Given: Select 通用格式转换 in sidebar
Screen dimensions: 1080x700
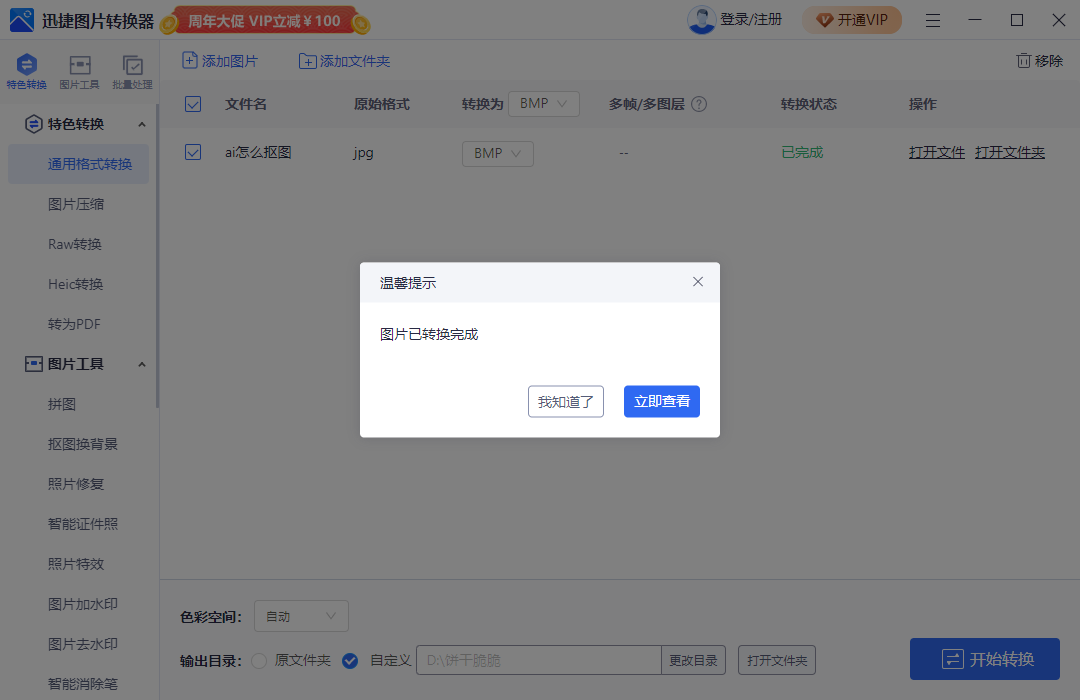Looking at the screenshot, I should click(x=79, y=164).
